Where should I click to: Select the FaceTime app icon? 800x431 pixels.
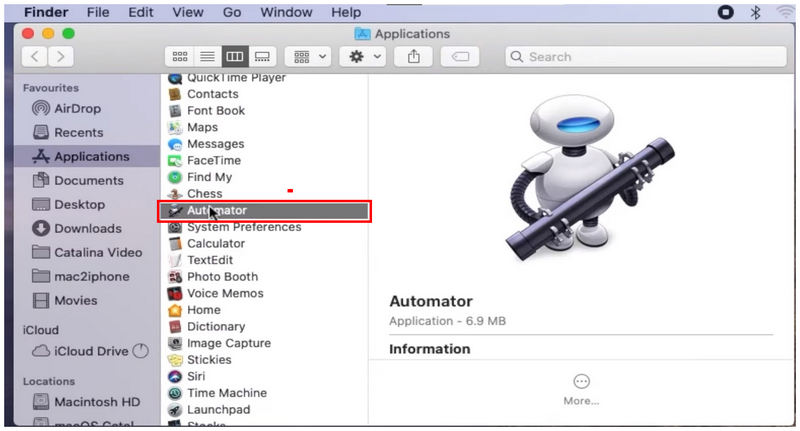[x=175, y=161]
